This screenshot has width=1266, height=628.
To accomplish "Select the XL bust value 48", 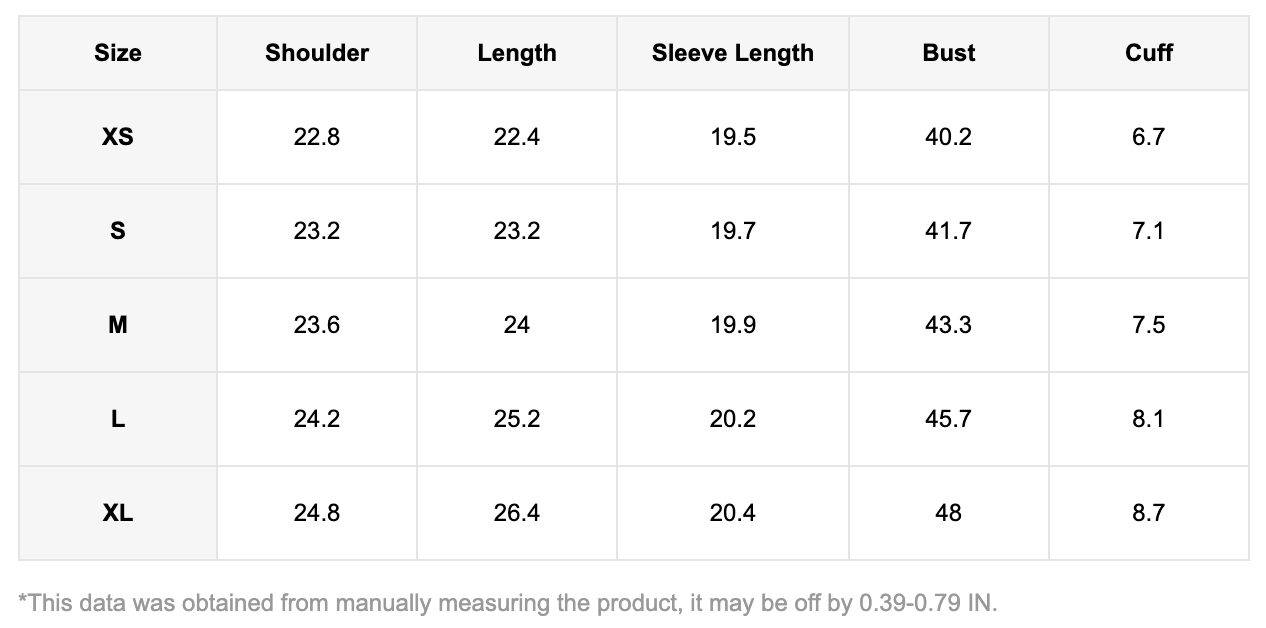I will [949, 513].
